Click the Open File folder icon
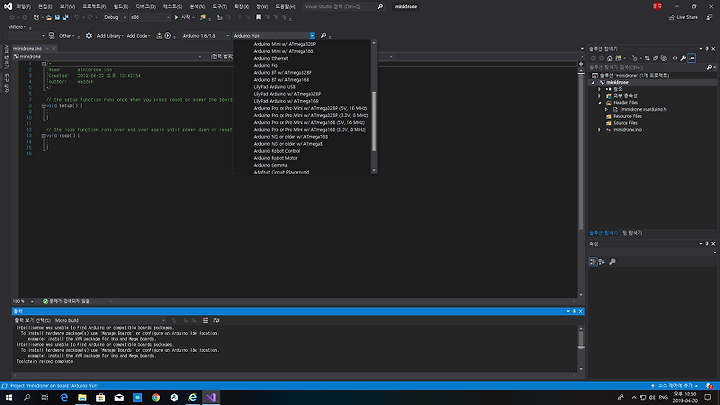The height and width of the screenshot is (405, 720). point(49,17)
